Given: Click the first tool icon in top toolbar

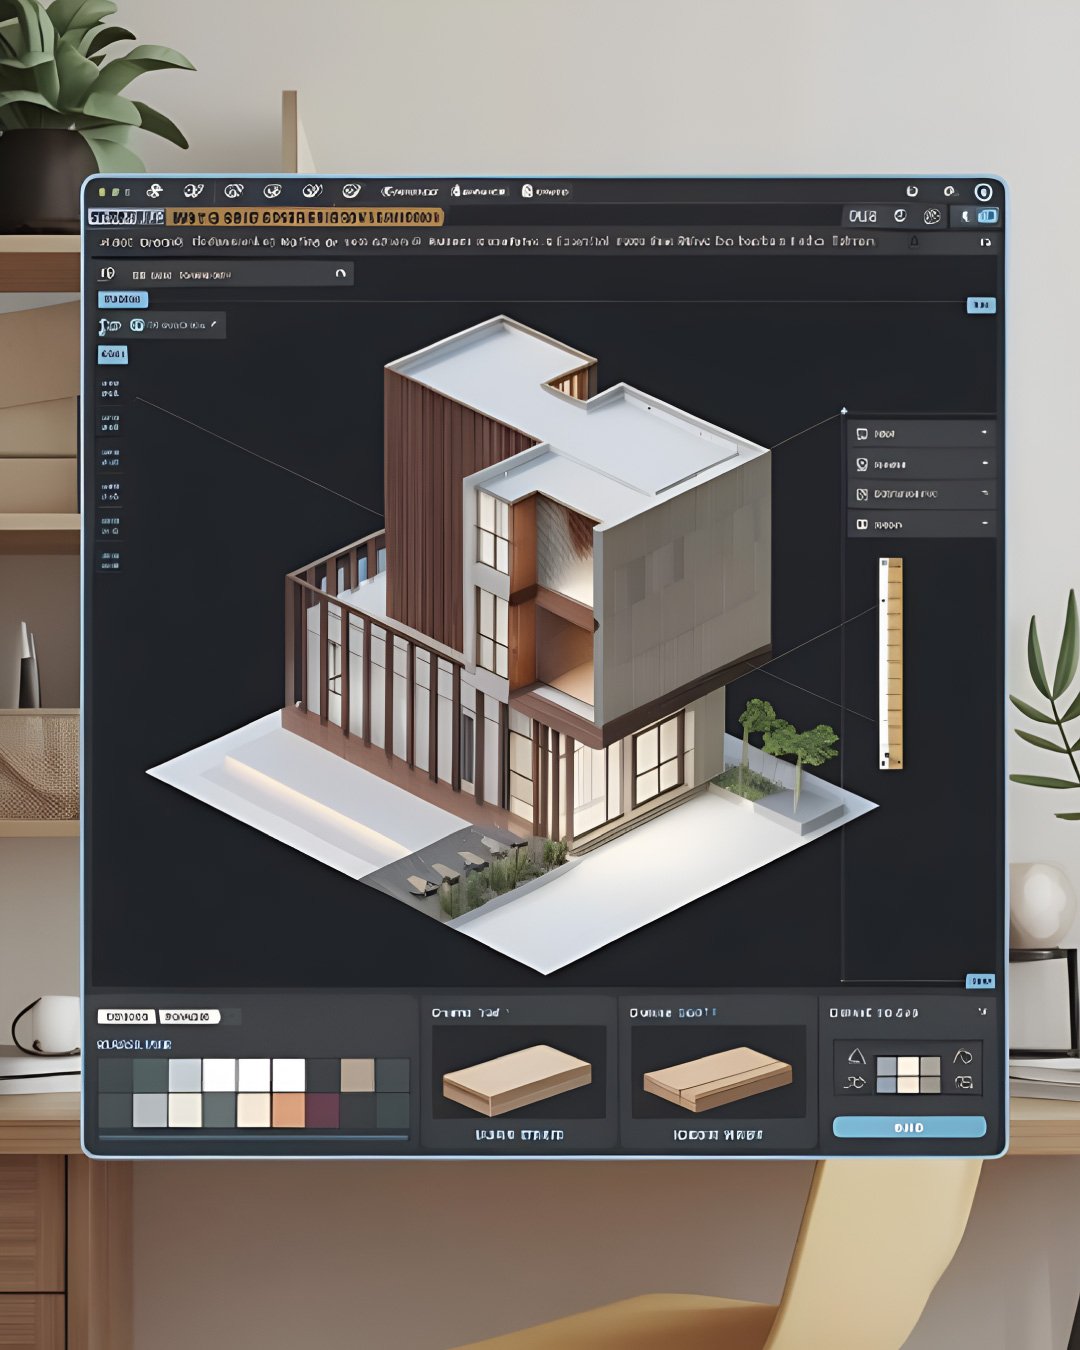Looking at the screenshot, I should [x=154, y=191].
